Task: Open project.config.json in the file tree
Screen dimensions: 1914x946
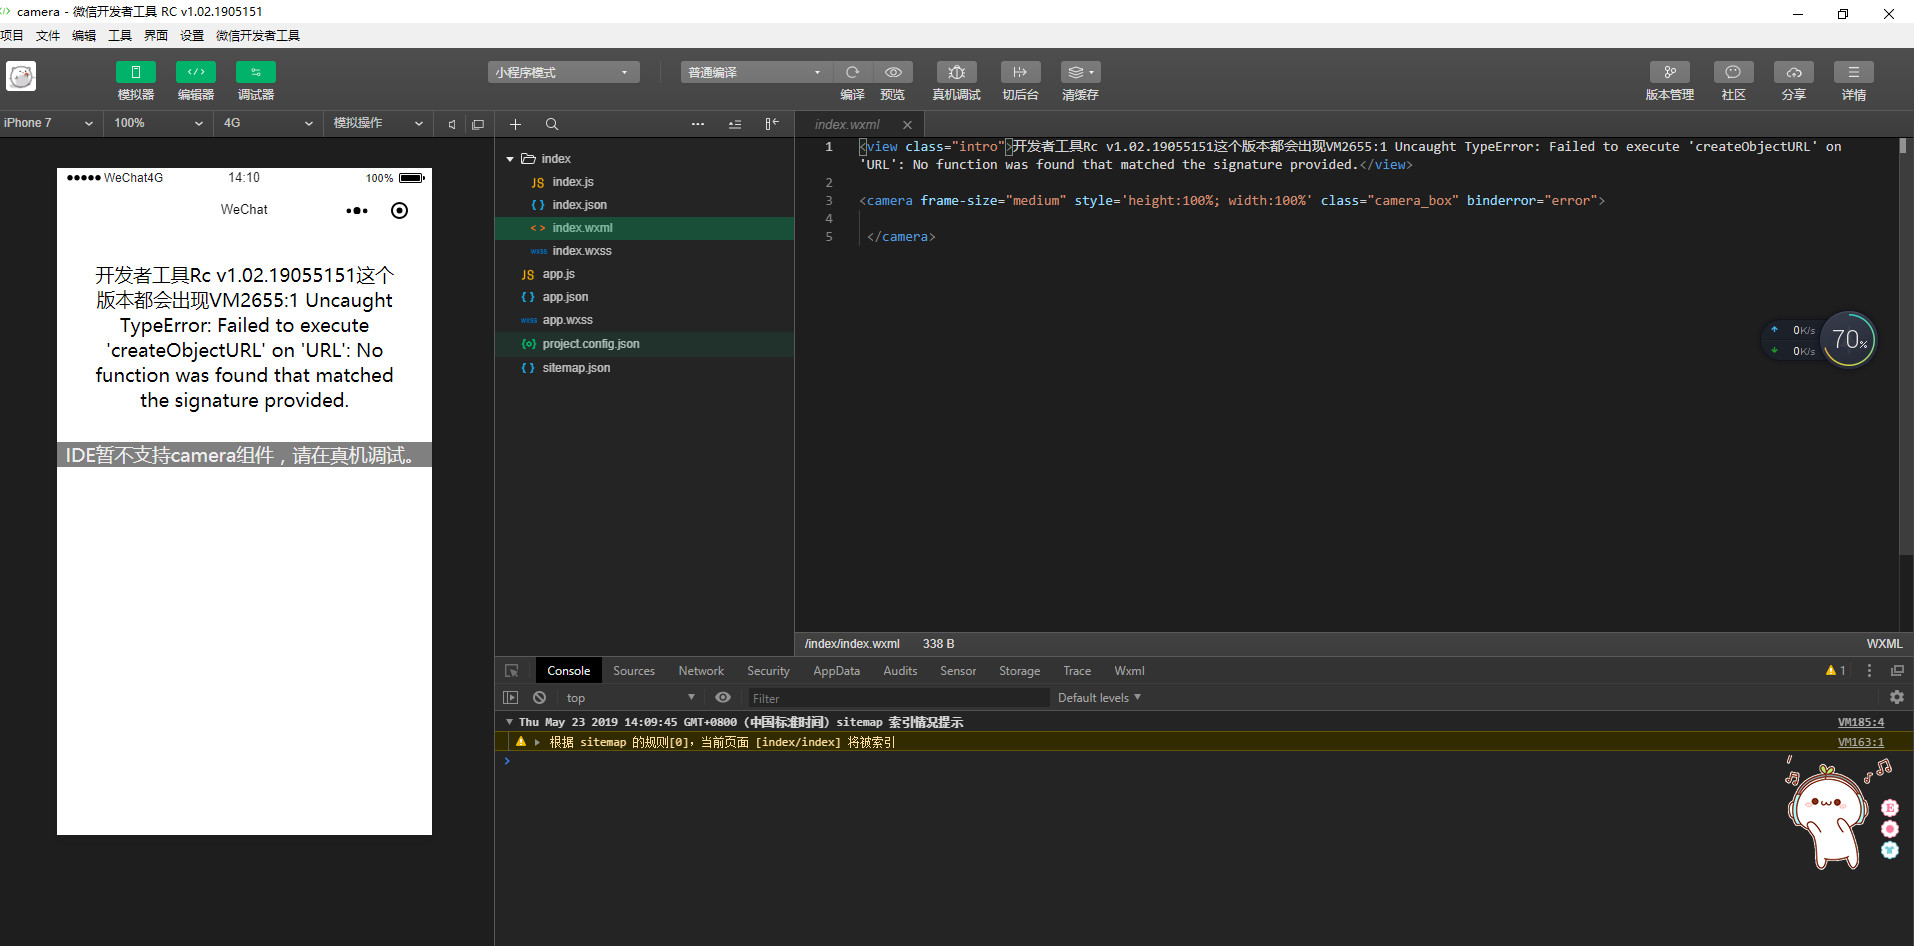Action: 590,344
